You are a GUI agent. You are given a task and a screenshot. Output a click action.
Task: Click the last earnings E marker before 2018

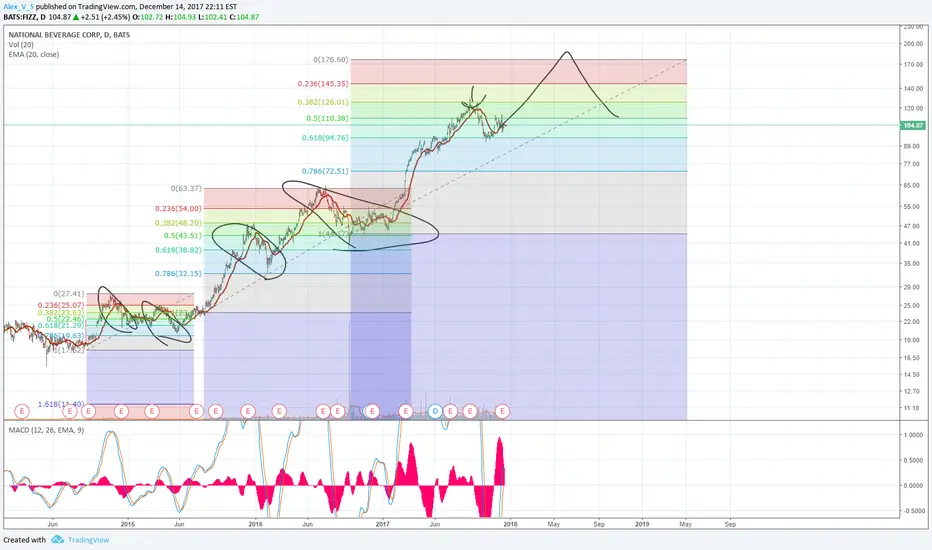click(502, 411)
